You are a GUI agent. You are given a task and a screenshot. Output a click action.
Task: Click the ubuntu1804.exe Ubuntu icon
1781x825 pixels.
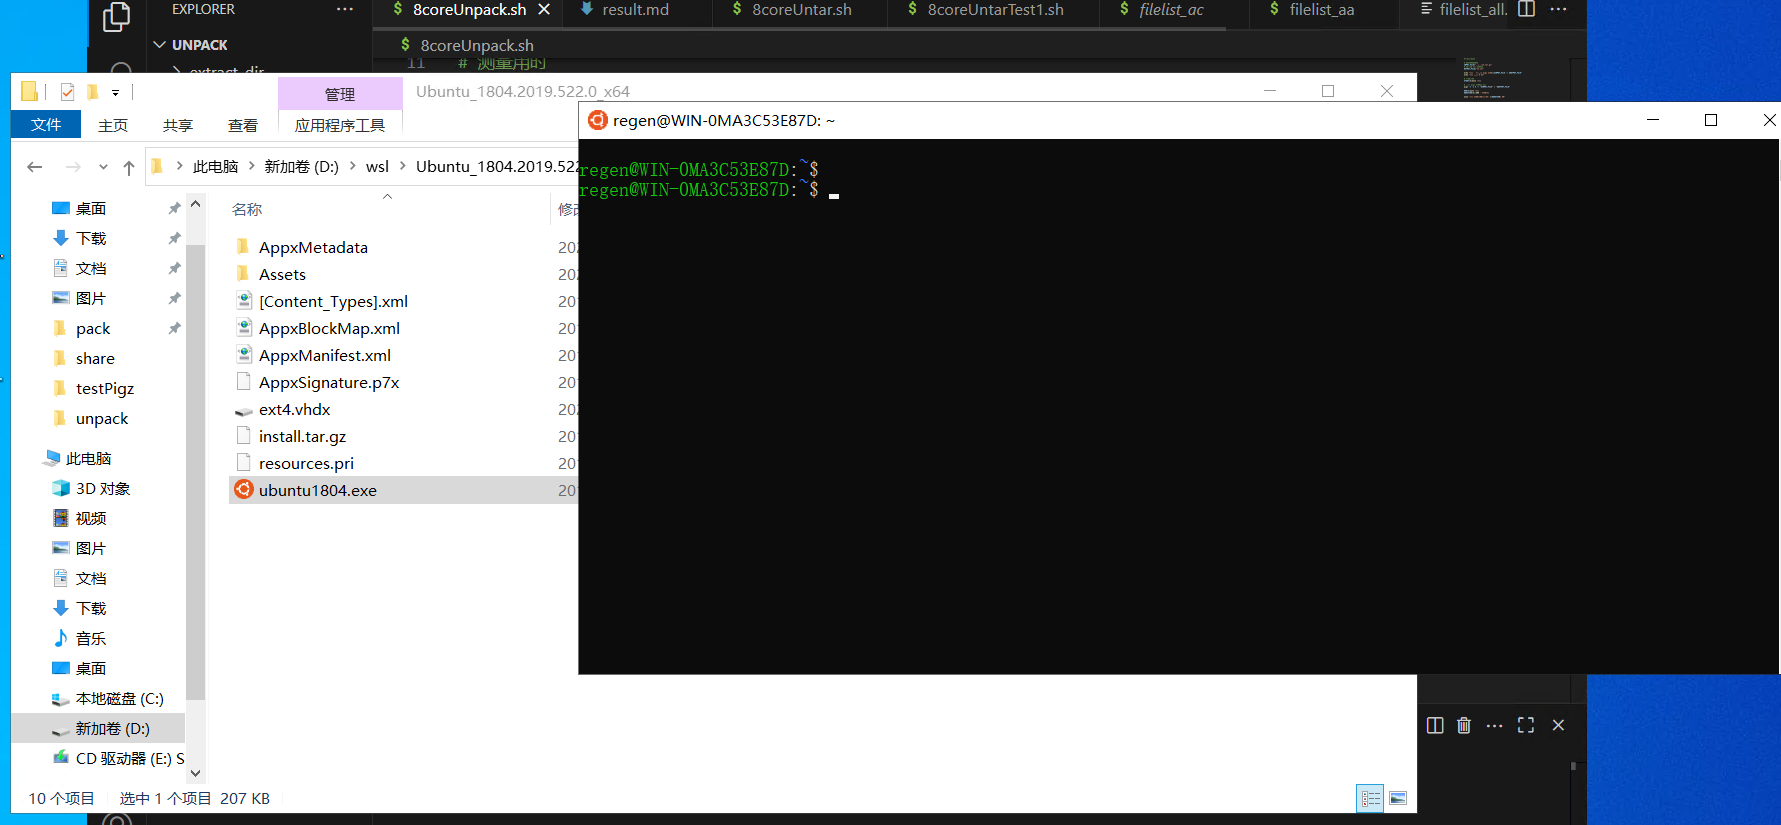click(x=243, y=489)
